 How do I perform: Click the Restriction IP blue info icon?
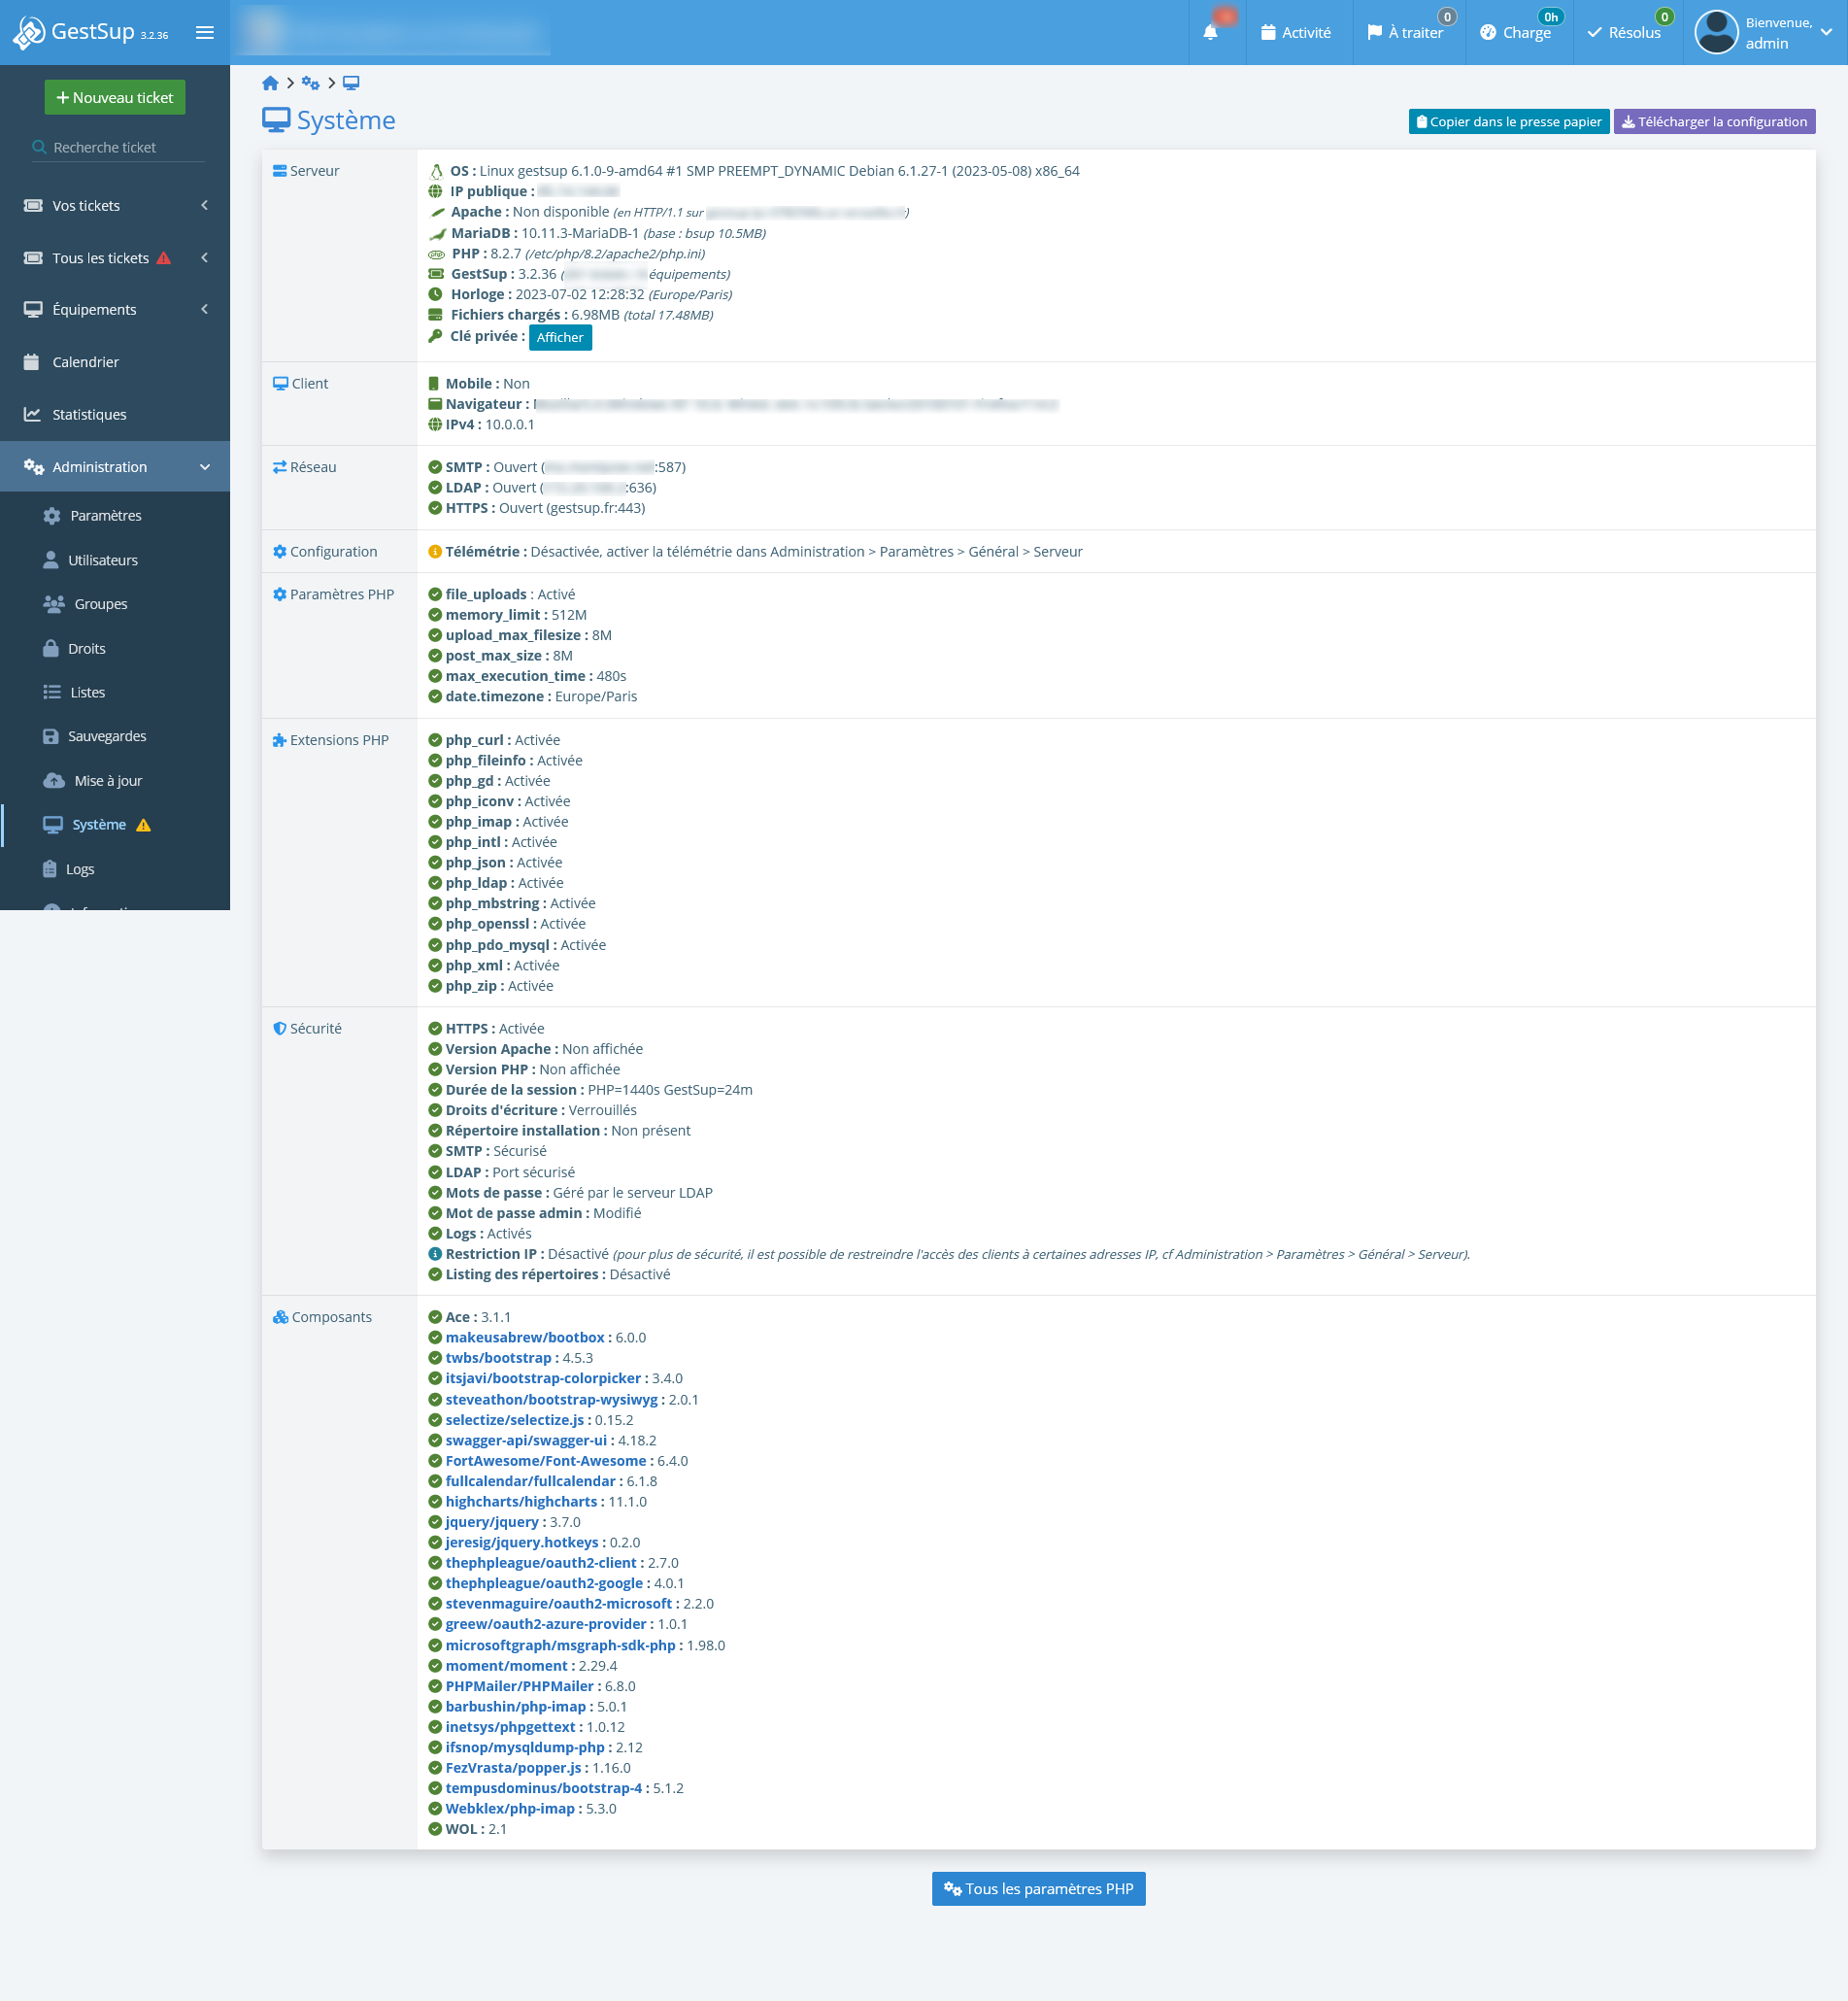[435, 1254]
